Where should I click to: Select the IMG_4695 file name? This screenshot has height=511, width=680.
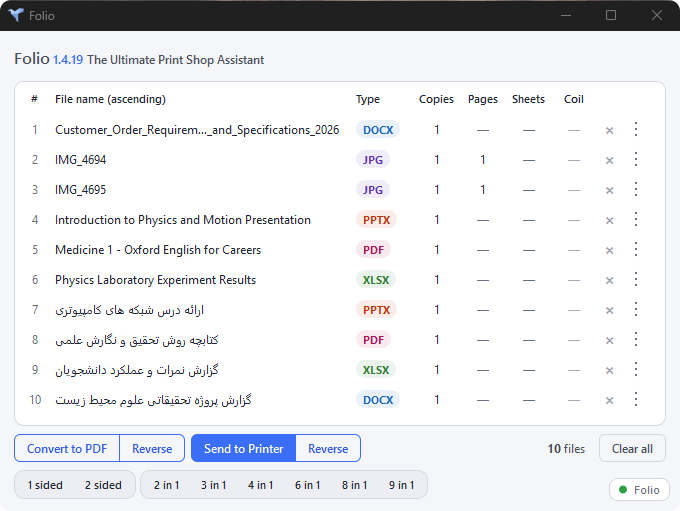tap(80, 190)
